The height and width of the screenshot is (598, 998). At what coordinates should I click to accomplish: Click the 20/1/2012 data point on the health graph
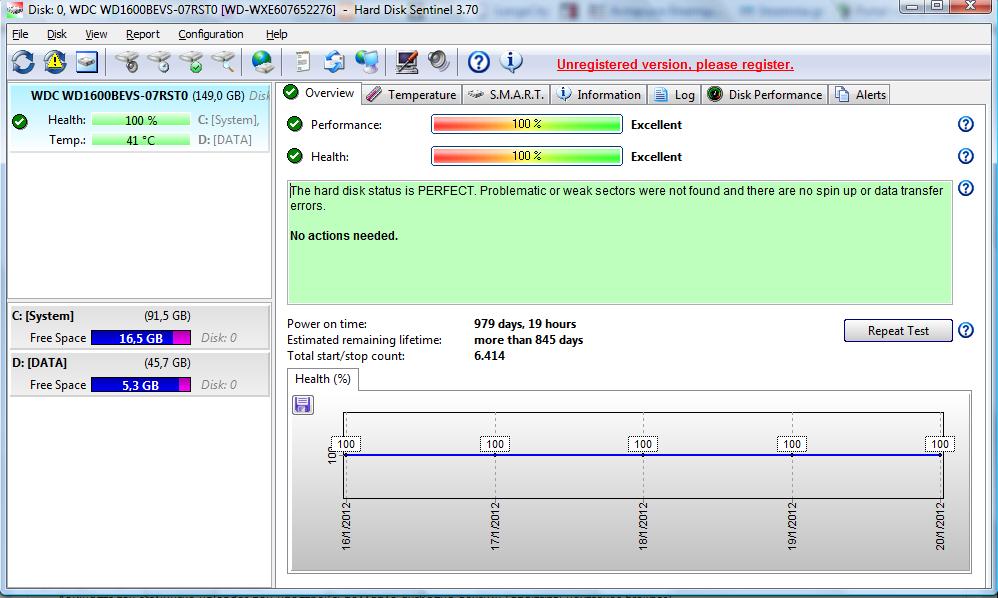[940, 455]
